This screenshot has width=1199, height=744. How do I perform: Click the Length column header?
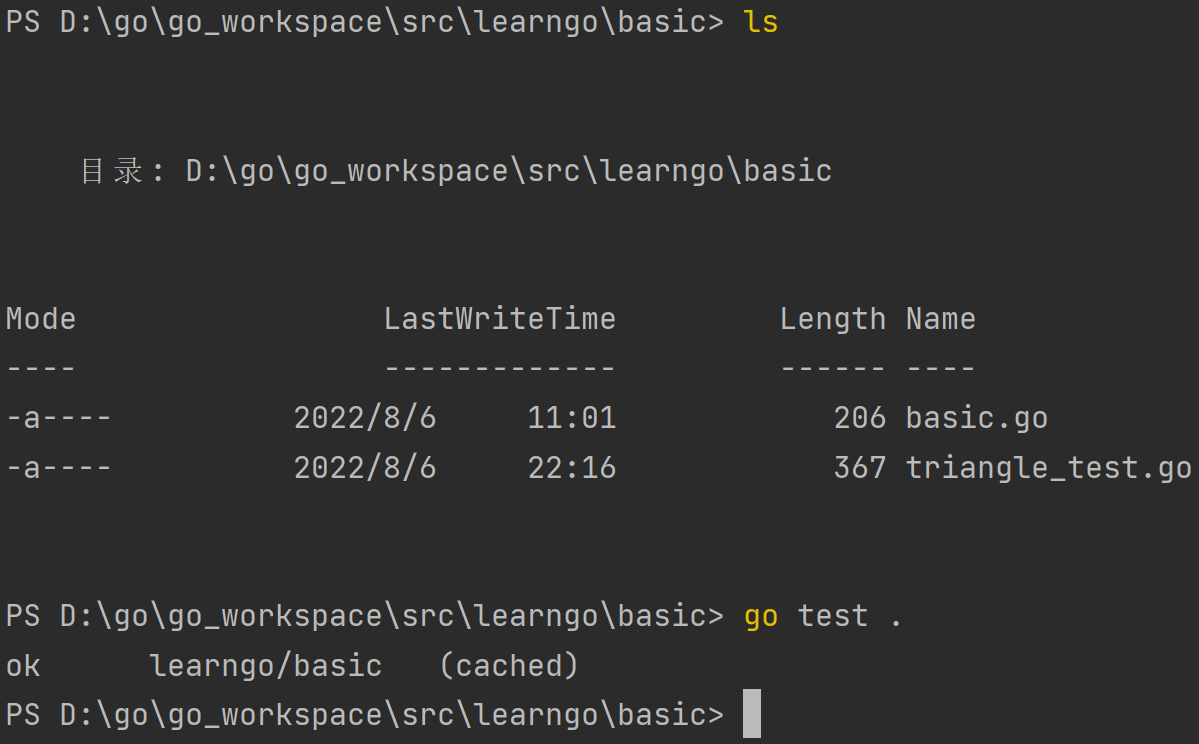832,319
